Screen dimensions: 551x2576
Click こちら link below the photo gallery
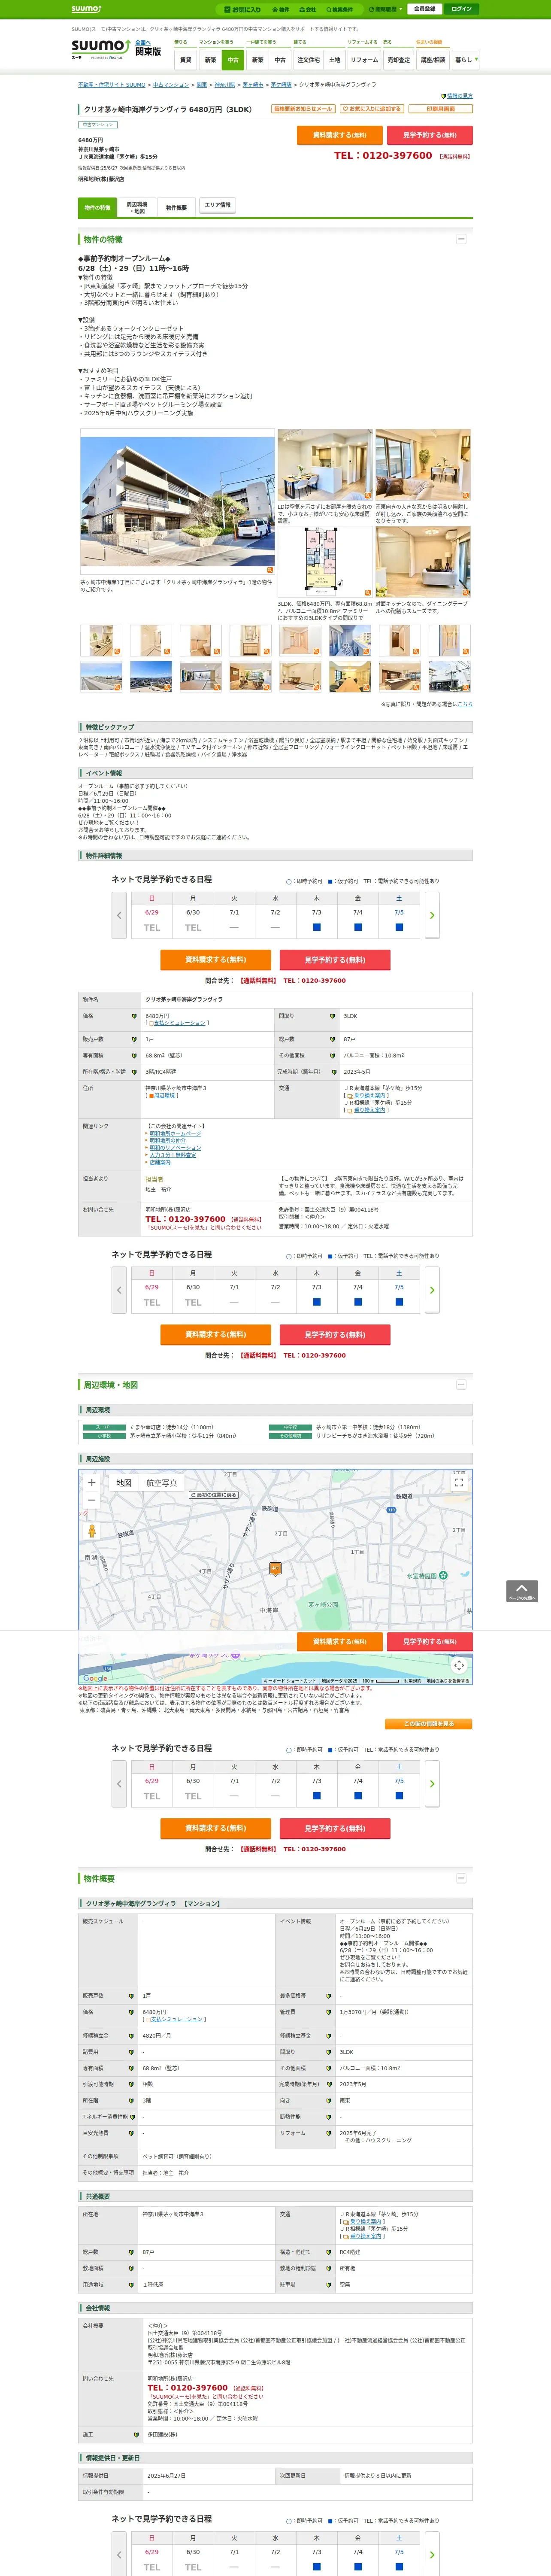coord(465,704)
